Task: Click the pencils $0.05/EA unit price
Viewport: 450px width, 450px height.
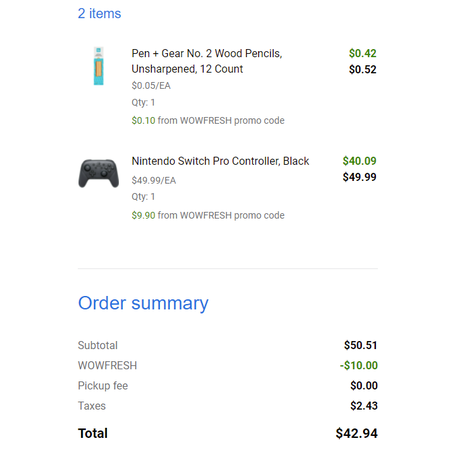Action: click(151, 86)
